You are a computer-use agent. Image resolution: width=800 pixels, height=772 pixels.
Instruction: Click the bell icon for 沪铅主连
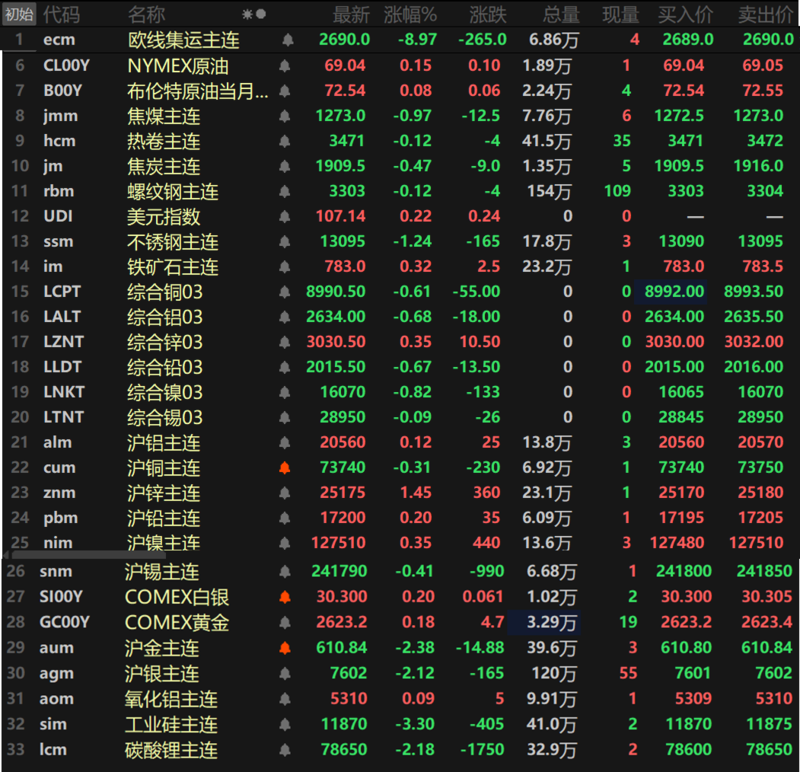tap(285, 518)
